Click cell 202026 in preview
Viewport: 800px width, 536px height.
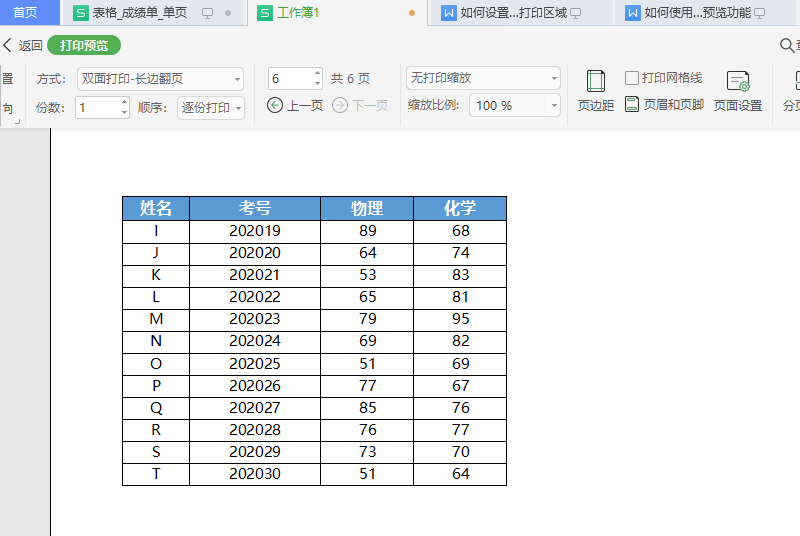pos(255,386)
